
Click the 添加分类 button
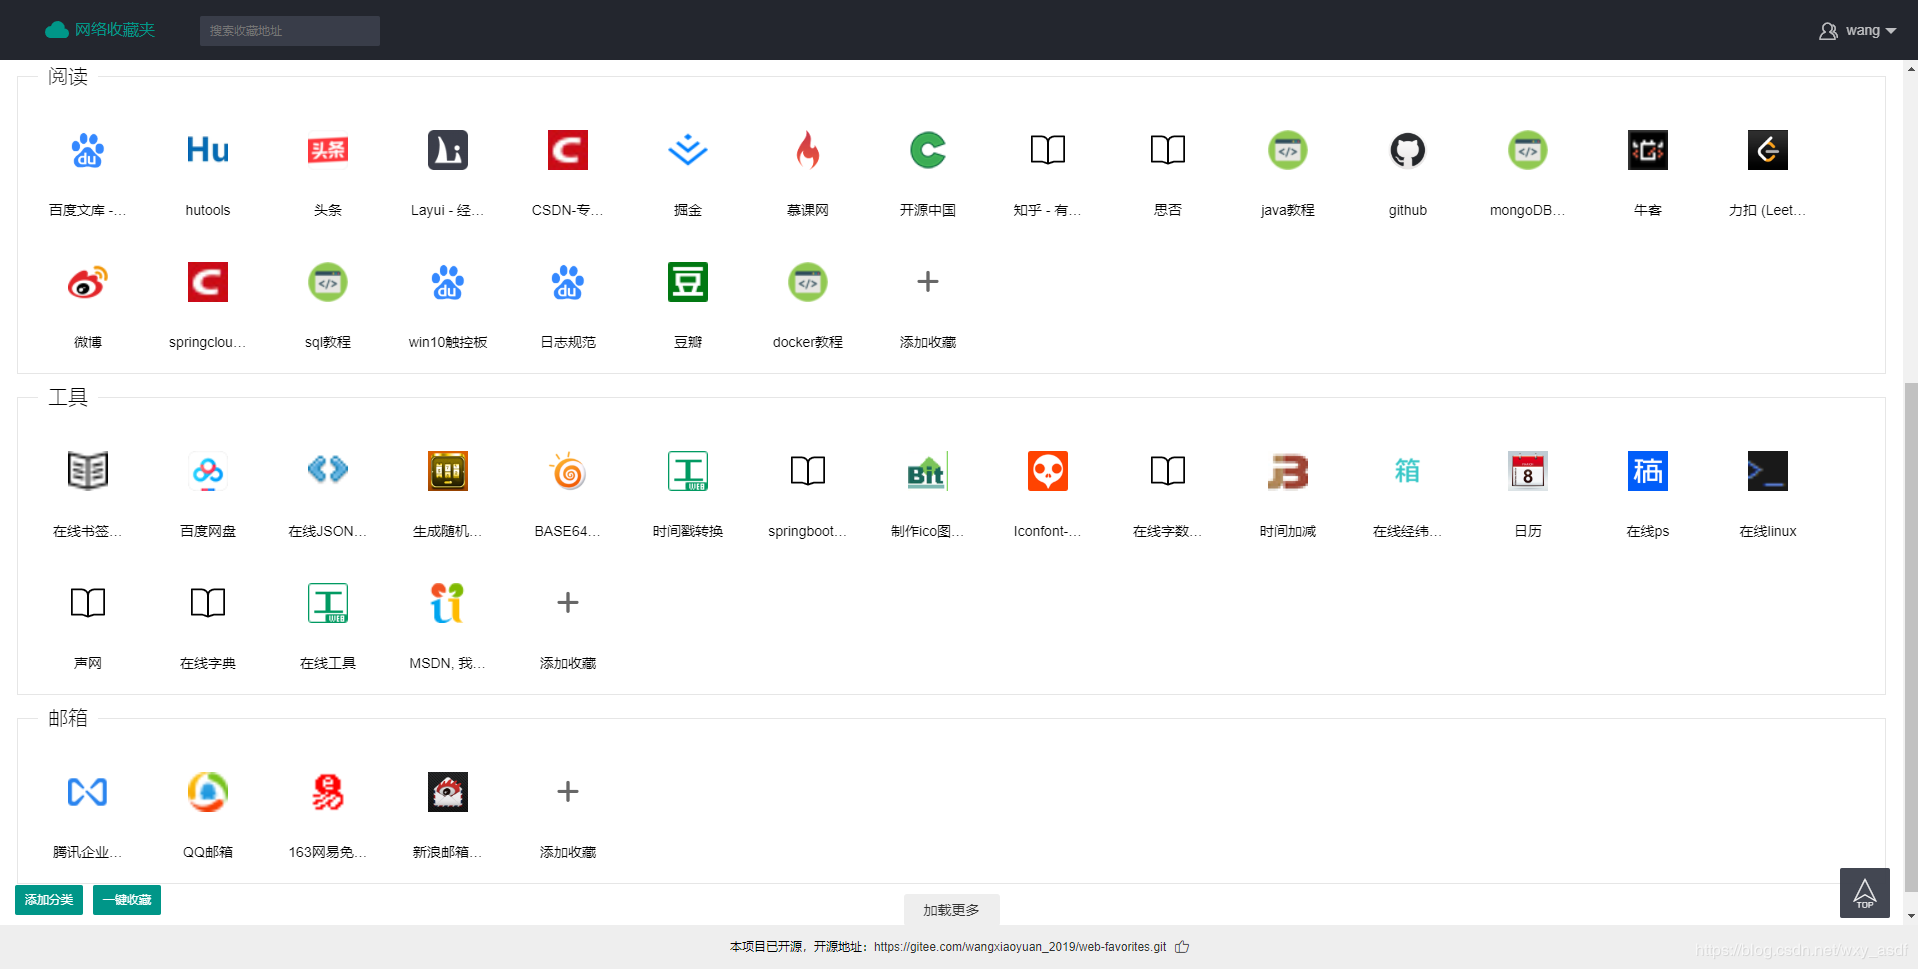pos(49,900)
